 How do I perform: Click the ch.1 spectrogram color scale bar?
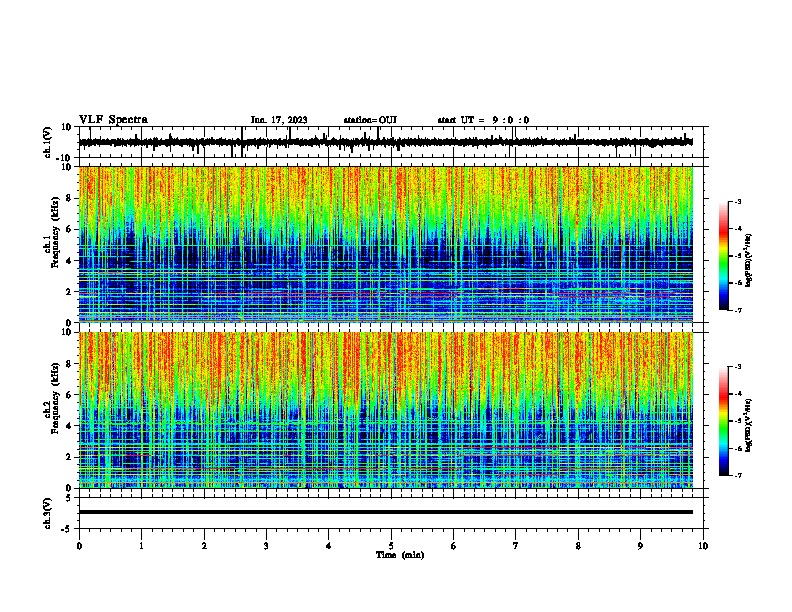pos(723,256)
